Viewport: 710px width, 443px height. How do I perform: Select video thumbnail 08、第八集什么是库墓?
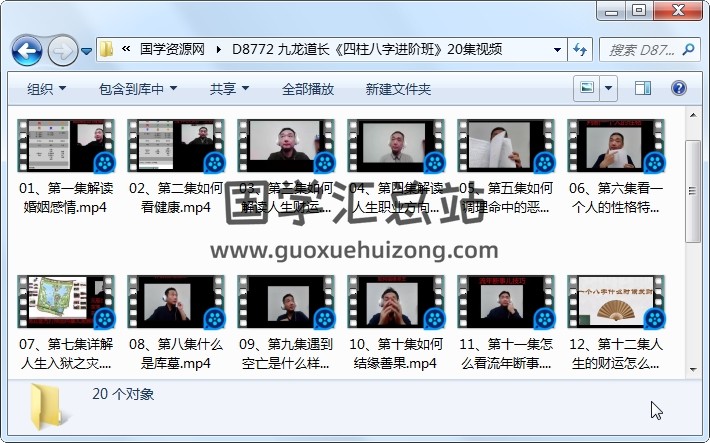tap(176, 302)
